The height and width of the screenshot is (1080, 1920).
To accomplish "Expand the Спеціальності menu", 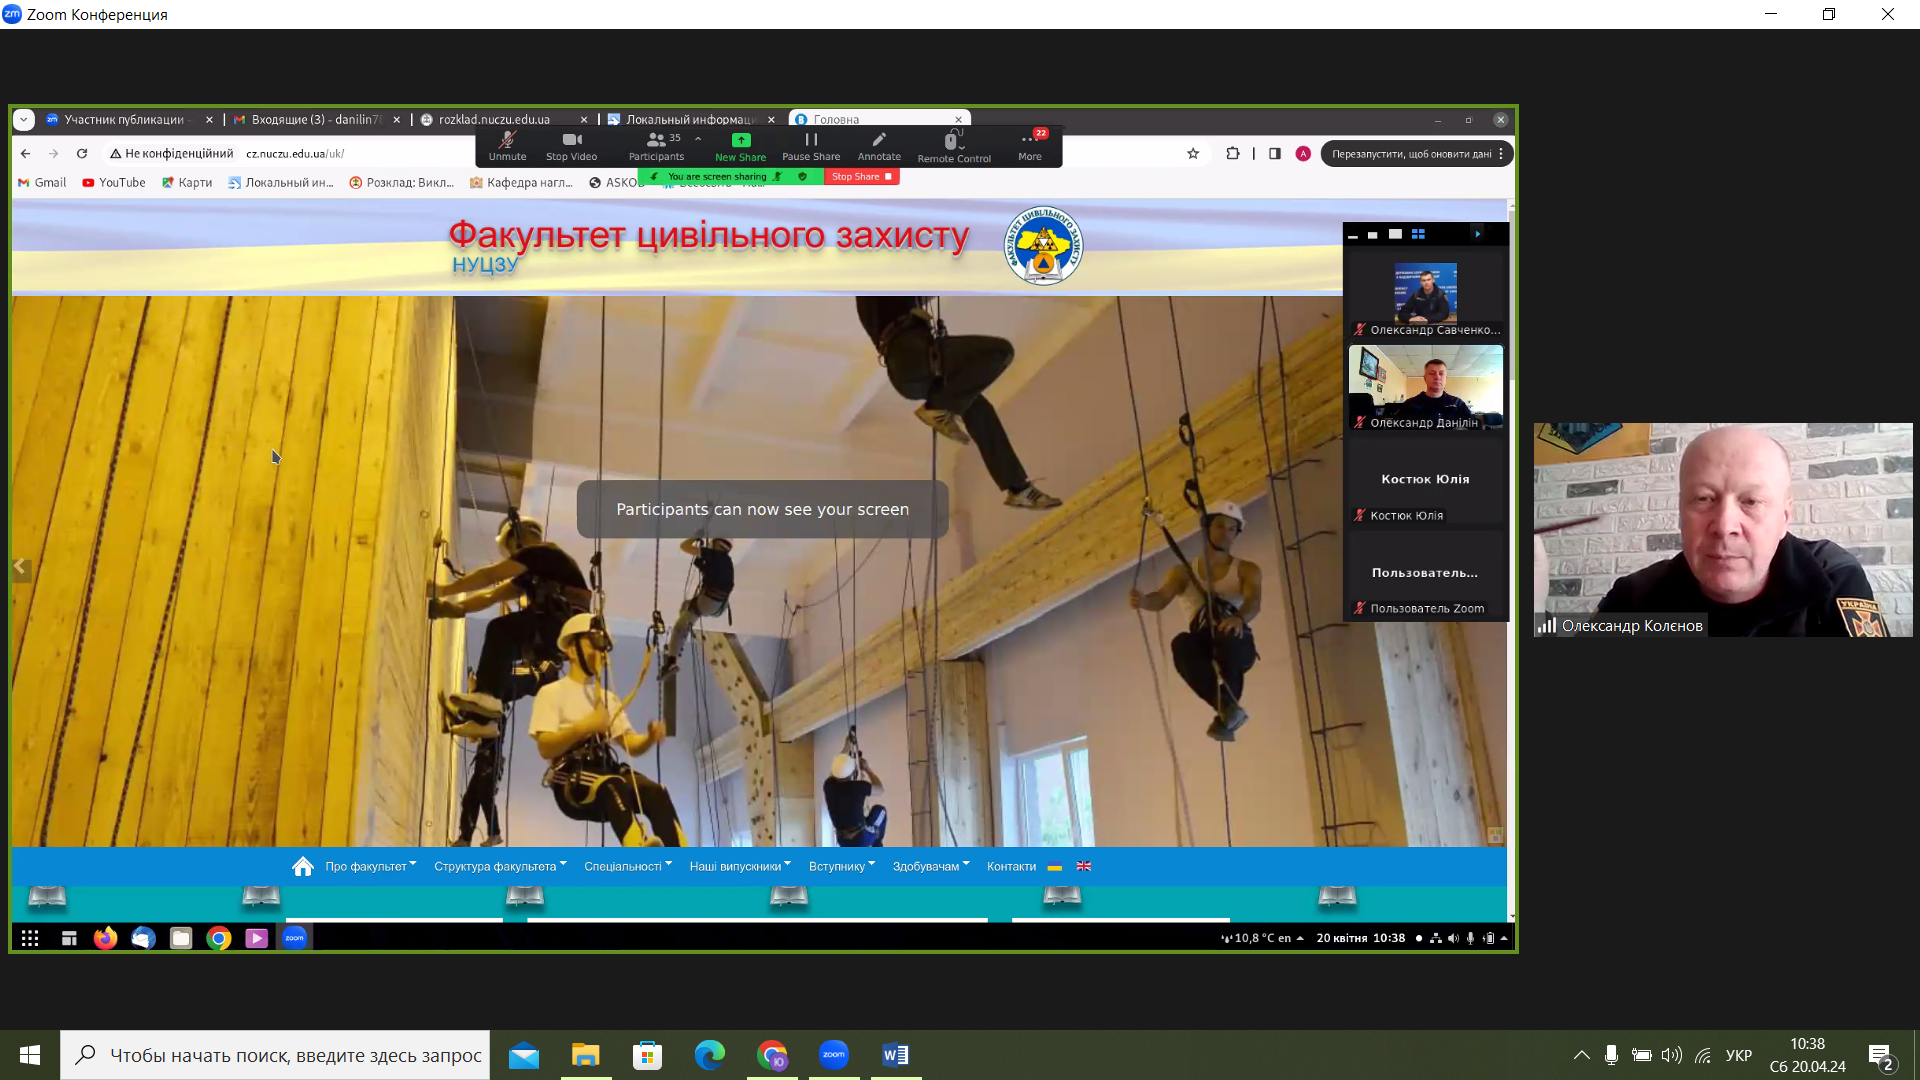I will click(628, 867).
